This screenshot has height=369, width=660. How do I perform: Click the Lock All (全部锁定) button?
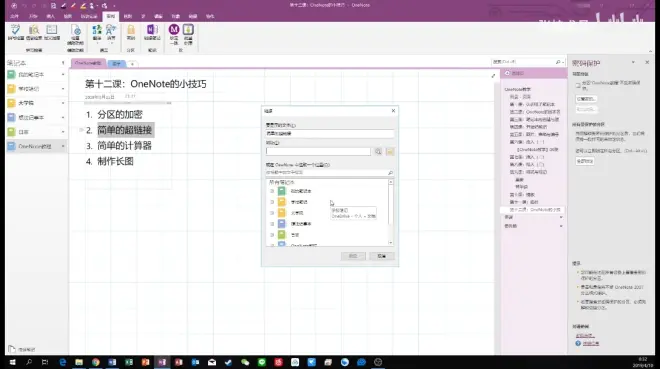(585, 161)
